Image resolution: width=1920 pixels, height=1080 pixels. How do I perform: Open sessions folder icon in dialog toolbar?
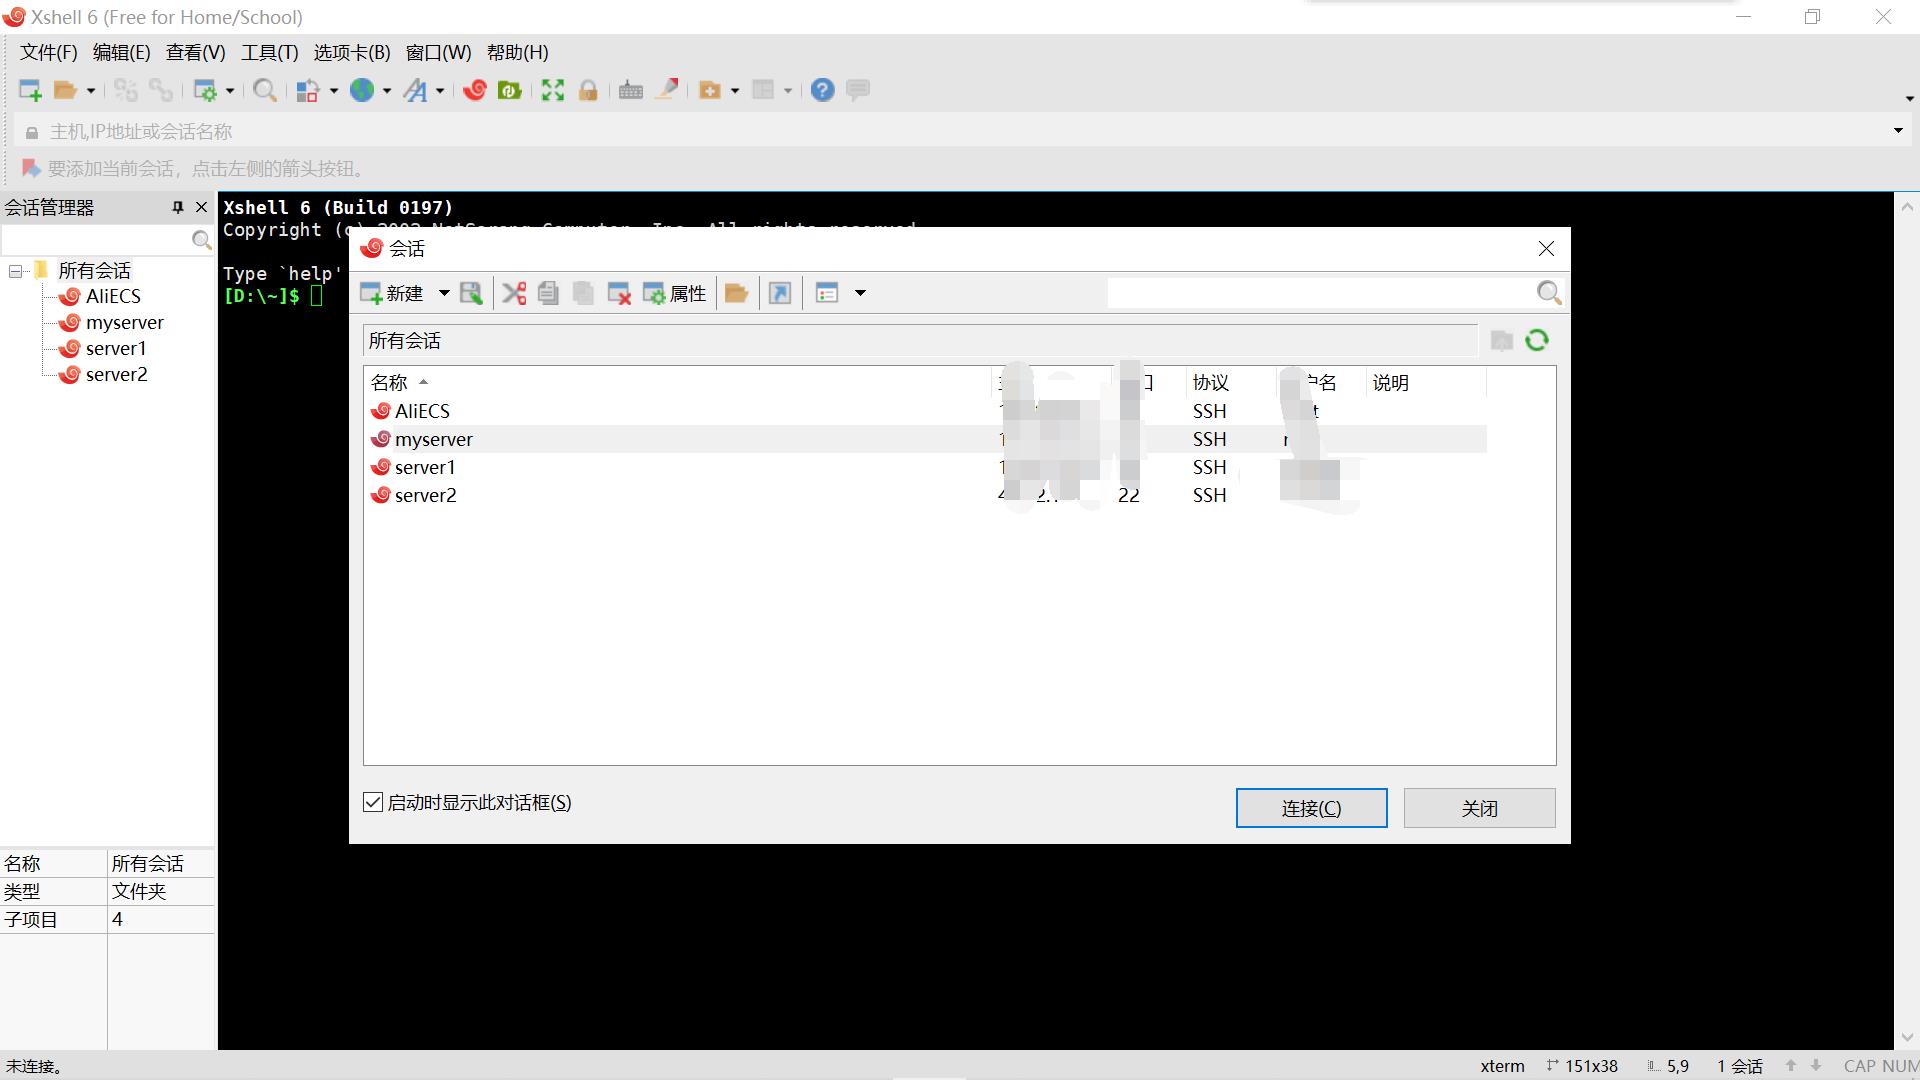point(737,293)
